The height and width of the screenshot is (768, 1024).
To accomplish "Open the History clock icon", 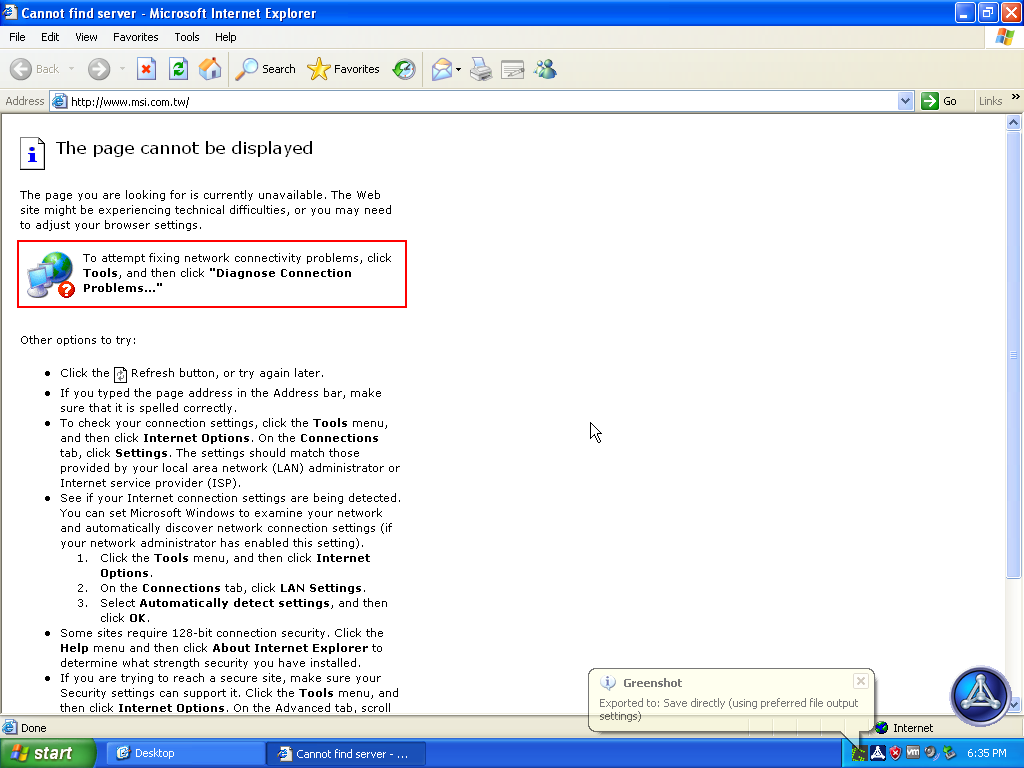I will [404, 69].
